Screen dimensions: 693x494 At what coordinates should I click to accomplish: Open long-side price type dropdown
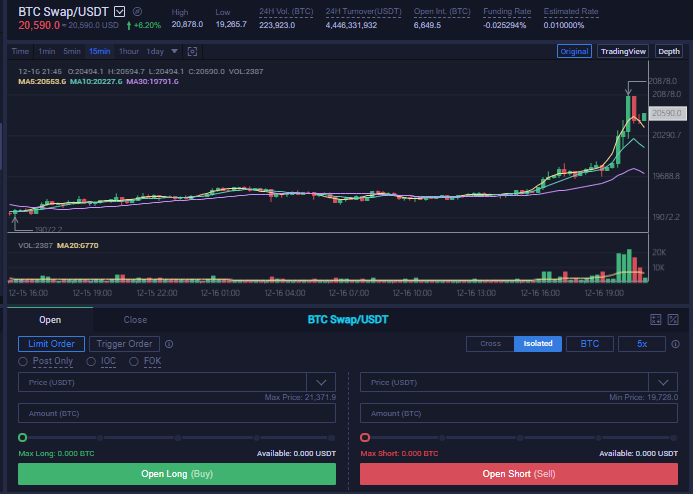(x=321, y=382)
